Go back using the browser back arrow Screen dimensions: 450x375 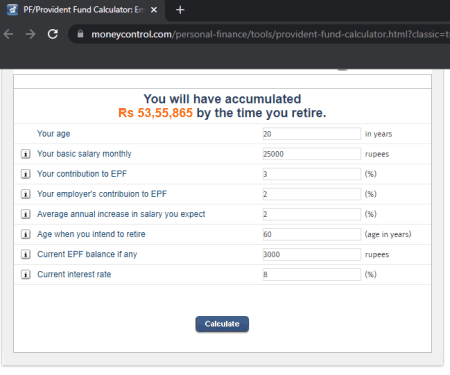tap(9, 34)
